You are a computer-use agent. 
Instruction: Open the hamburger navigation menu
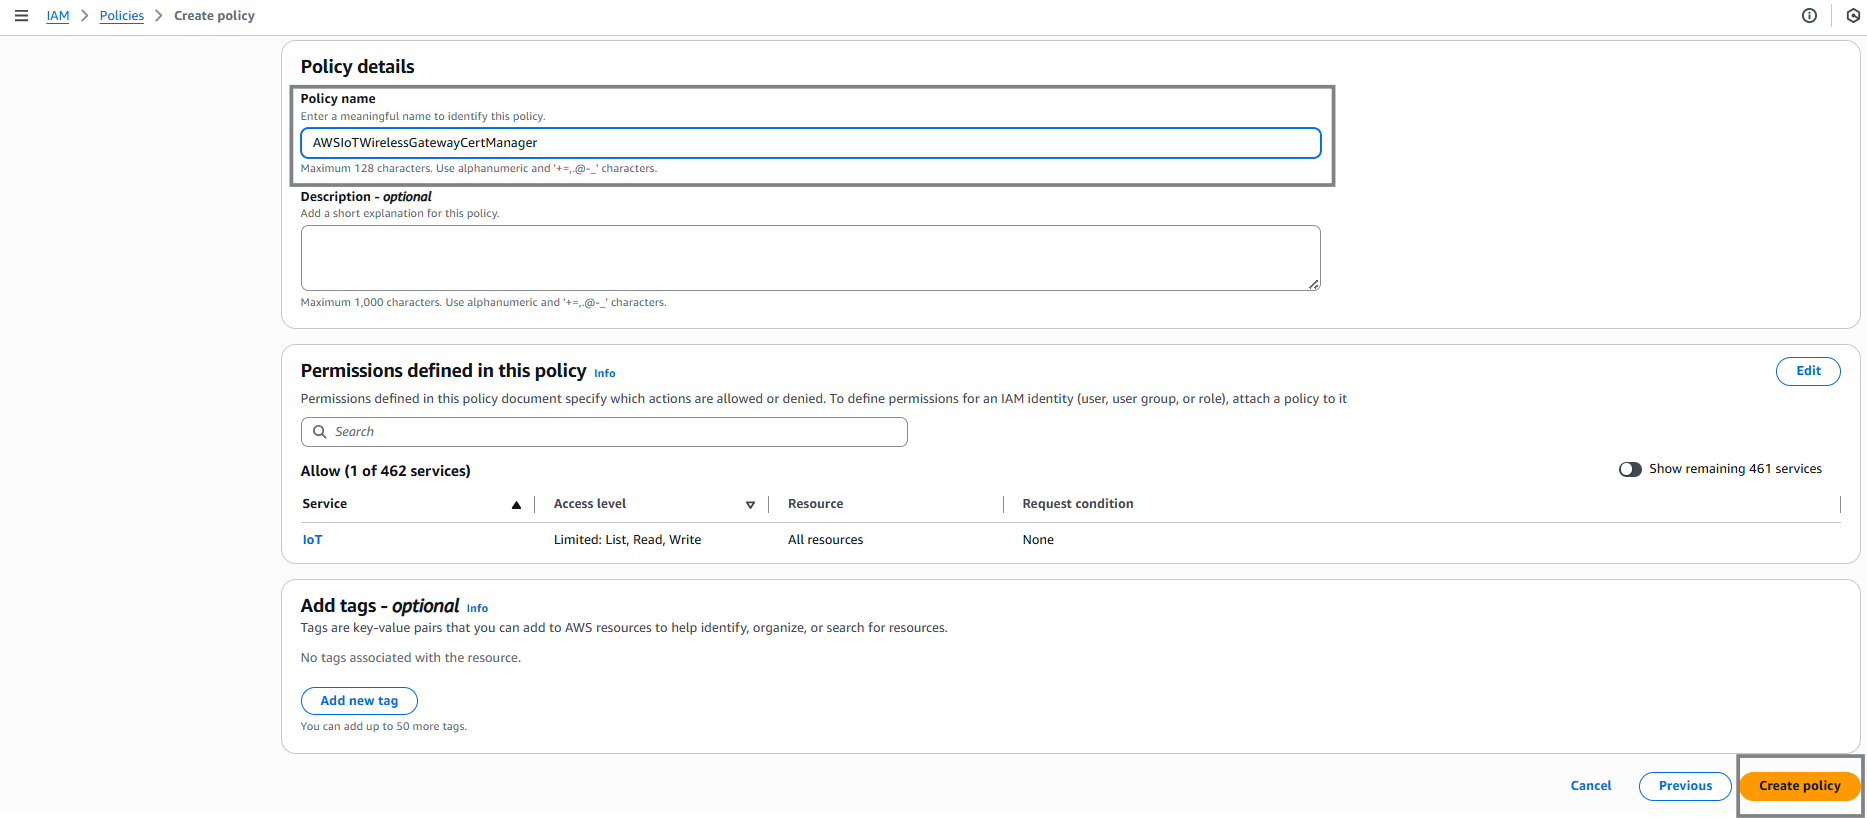pyautogui.click(x=21, y=16)
